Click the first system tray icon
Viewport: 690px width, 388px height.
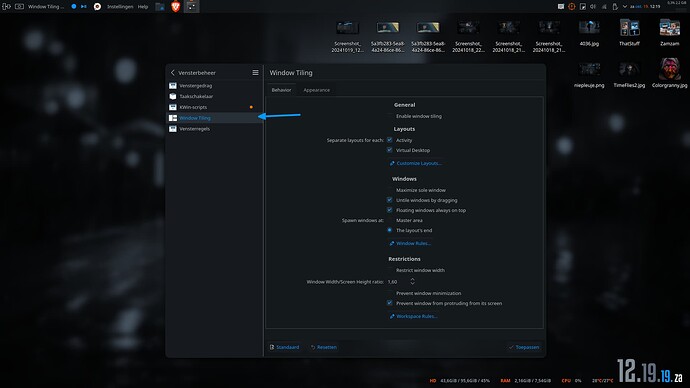coord(561,7)
